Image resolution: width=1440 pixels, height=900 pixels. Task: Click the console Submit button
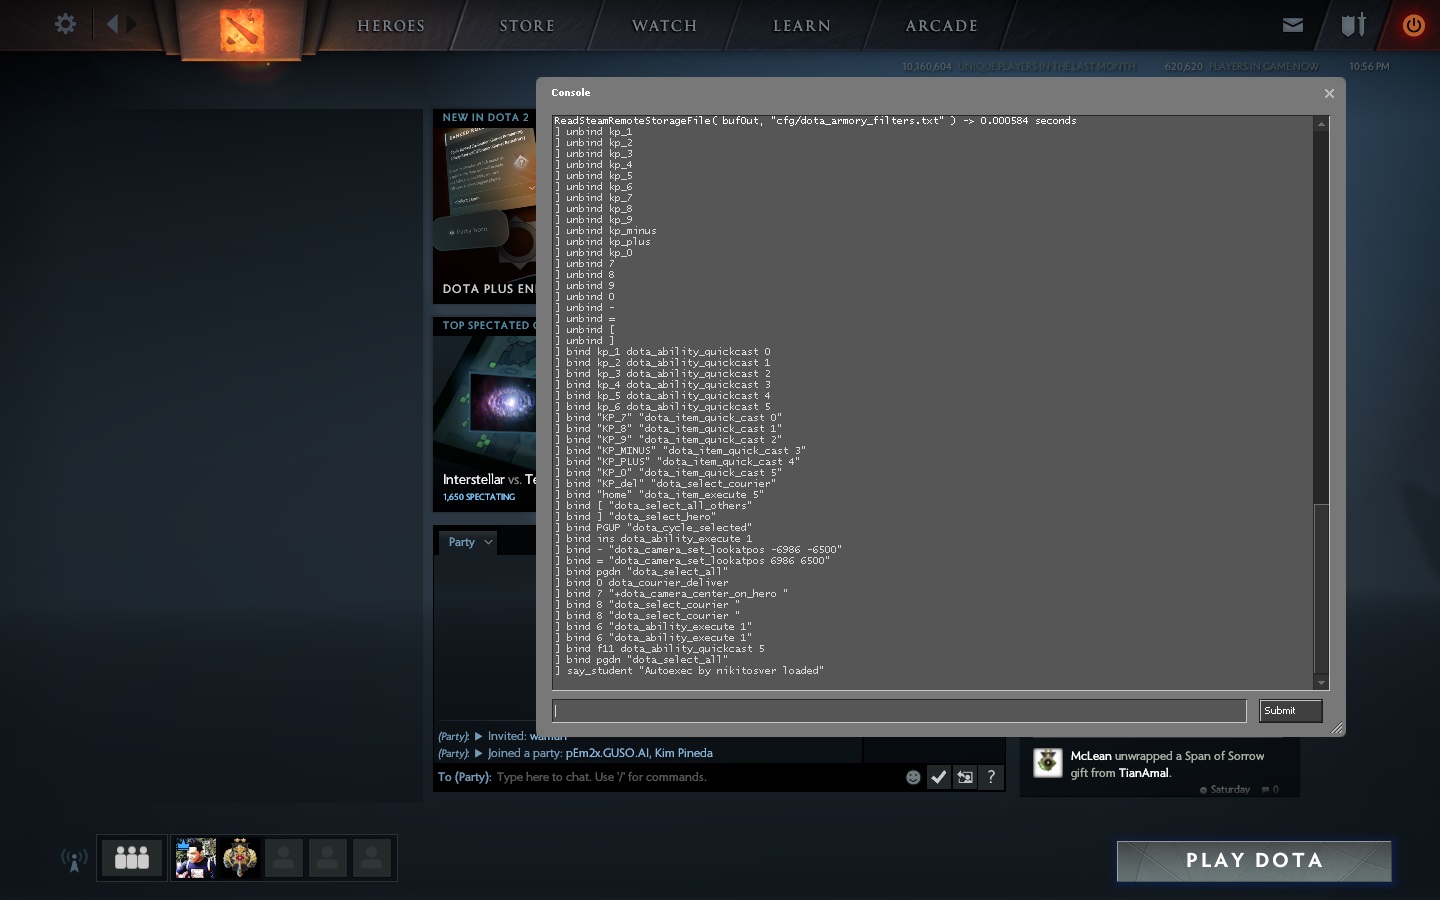(1291, 711)
